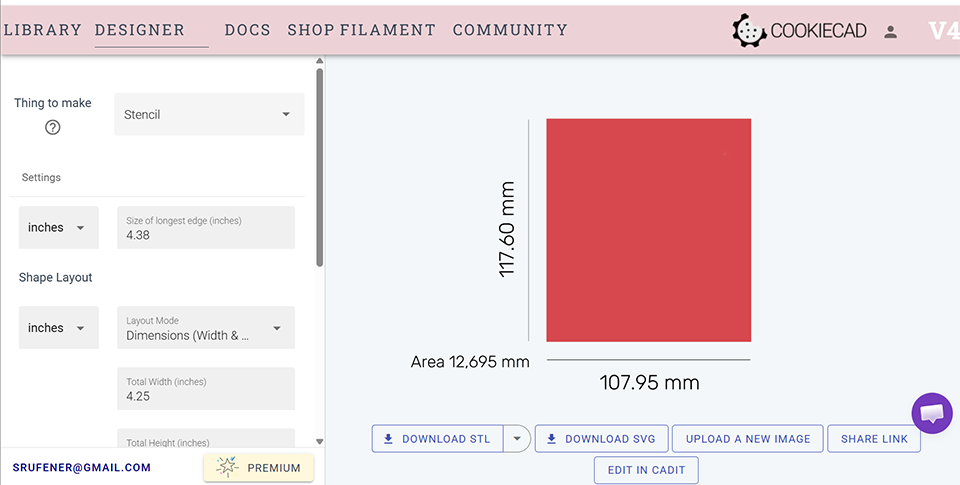Visit the Community page
Viewport: 960px width, 485px height.
[x=509, y=30]
